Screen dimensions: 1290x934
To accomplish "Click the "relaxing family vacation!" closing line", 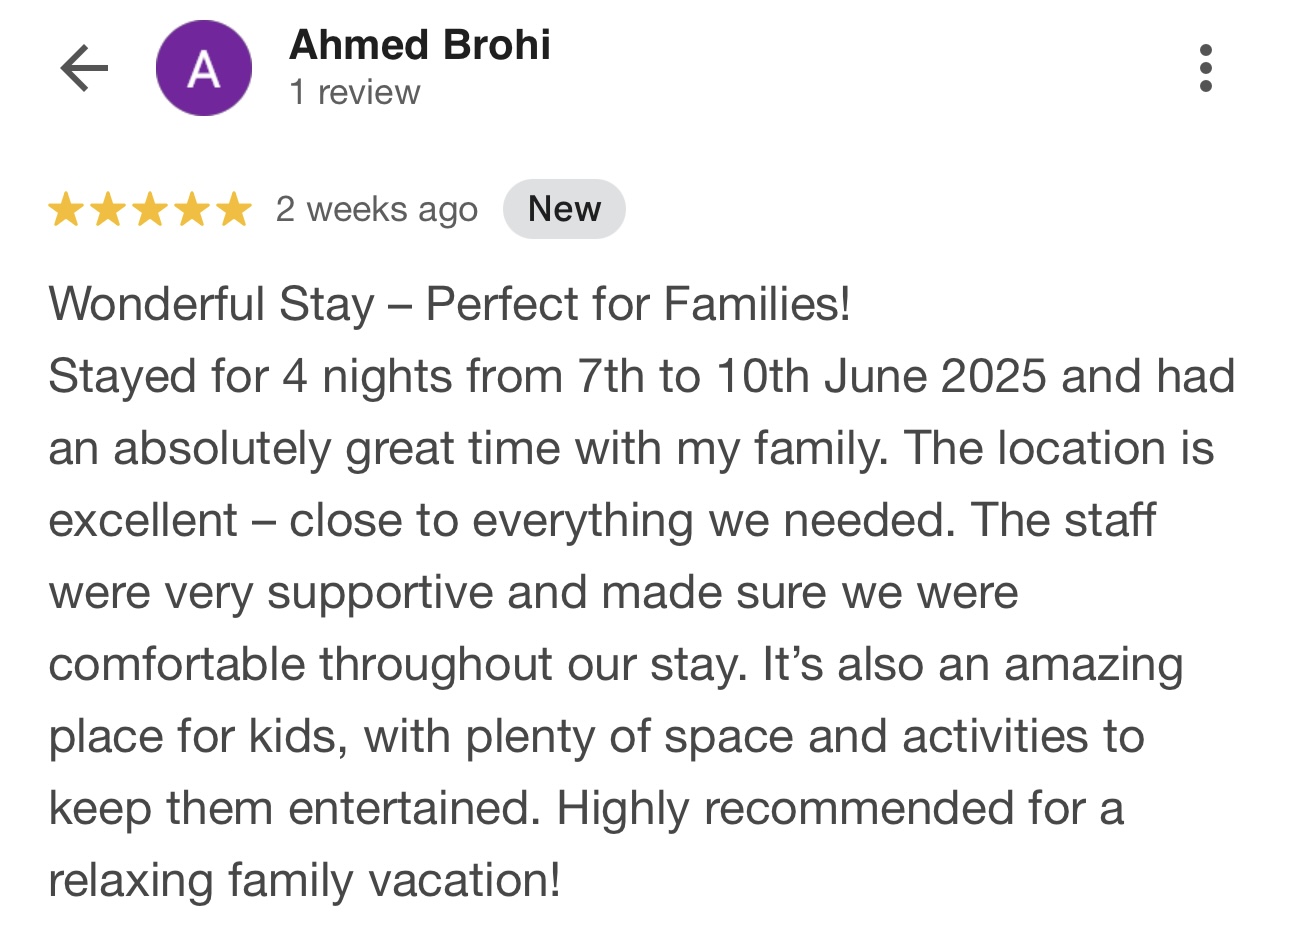I will point(304,880).
